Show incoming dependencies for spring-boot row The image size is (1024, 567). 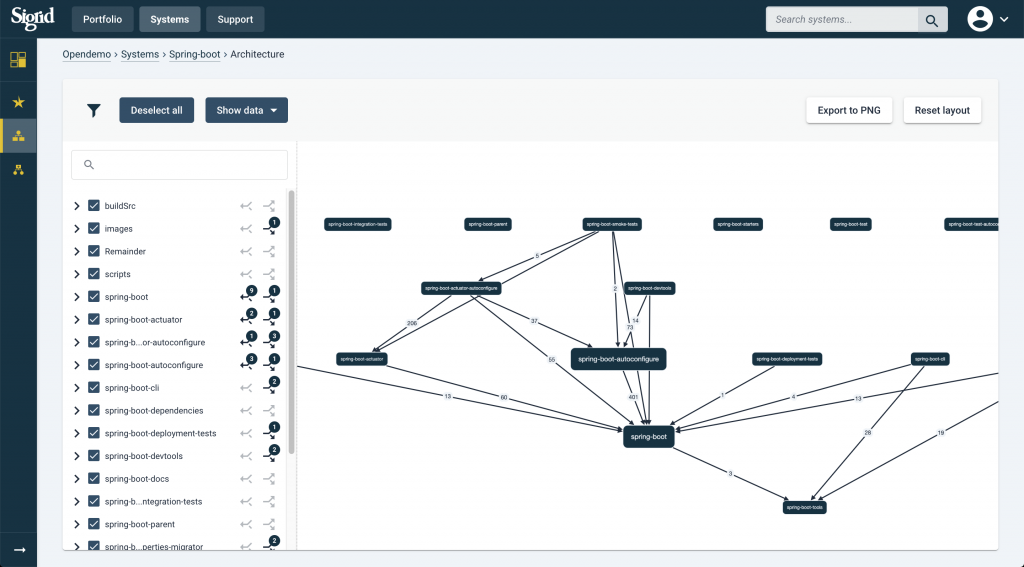248,295
